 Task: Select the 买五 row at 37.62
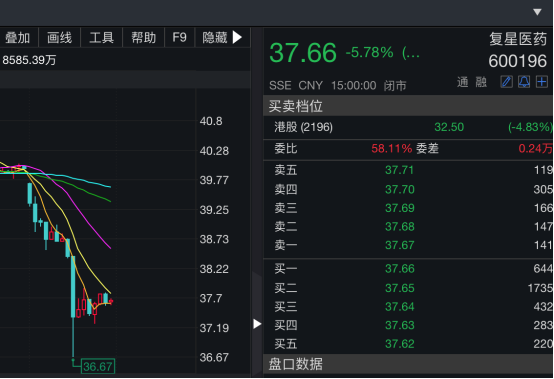[x=408, y=344]
